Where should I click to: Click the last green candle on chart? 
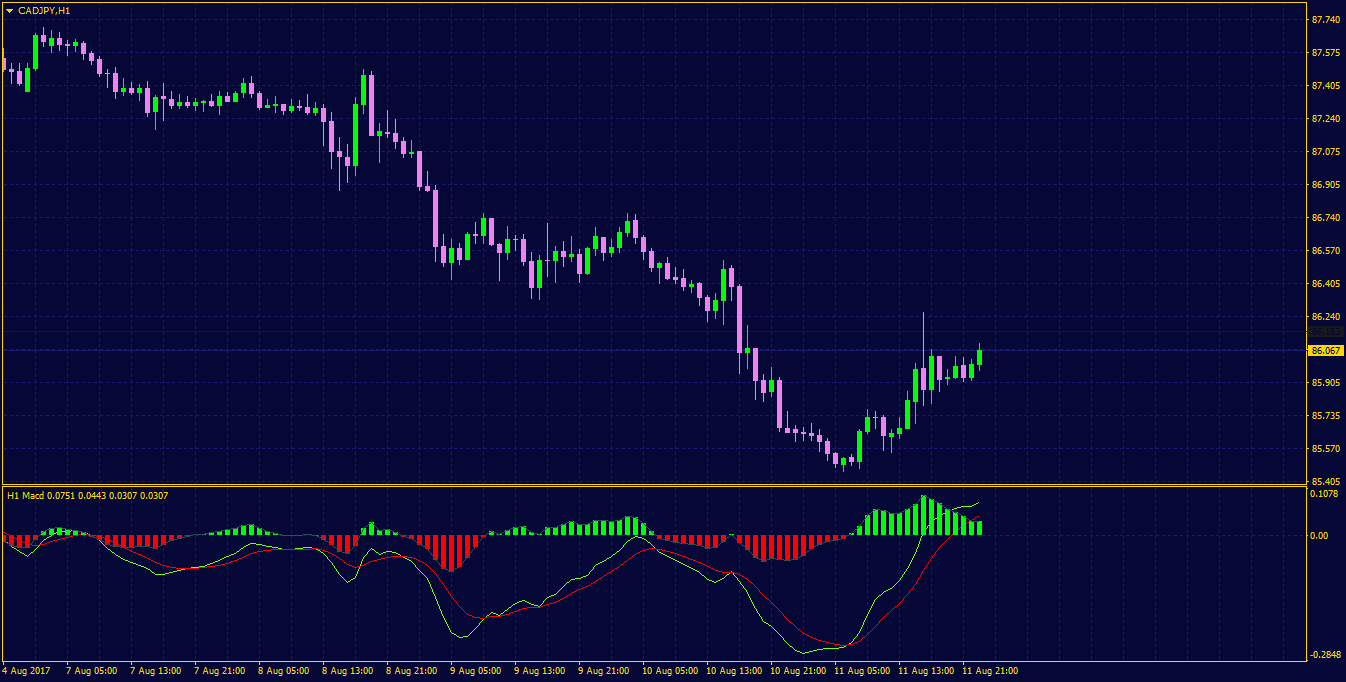click(979, 356)
